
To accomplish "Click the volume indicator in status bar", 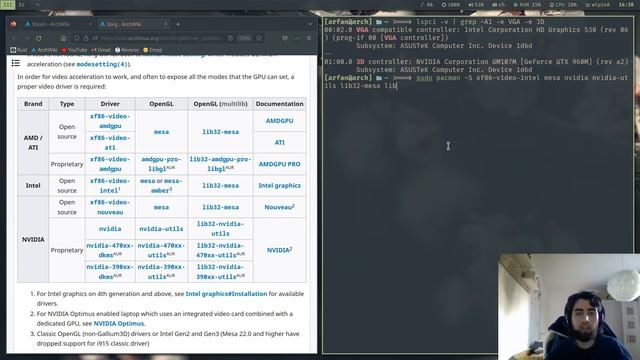I will click(x=476, y=5).
